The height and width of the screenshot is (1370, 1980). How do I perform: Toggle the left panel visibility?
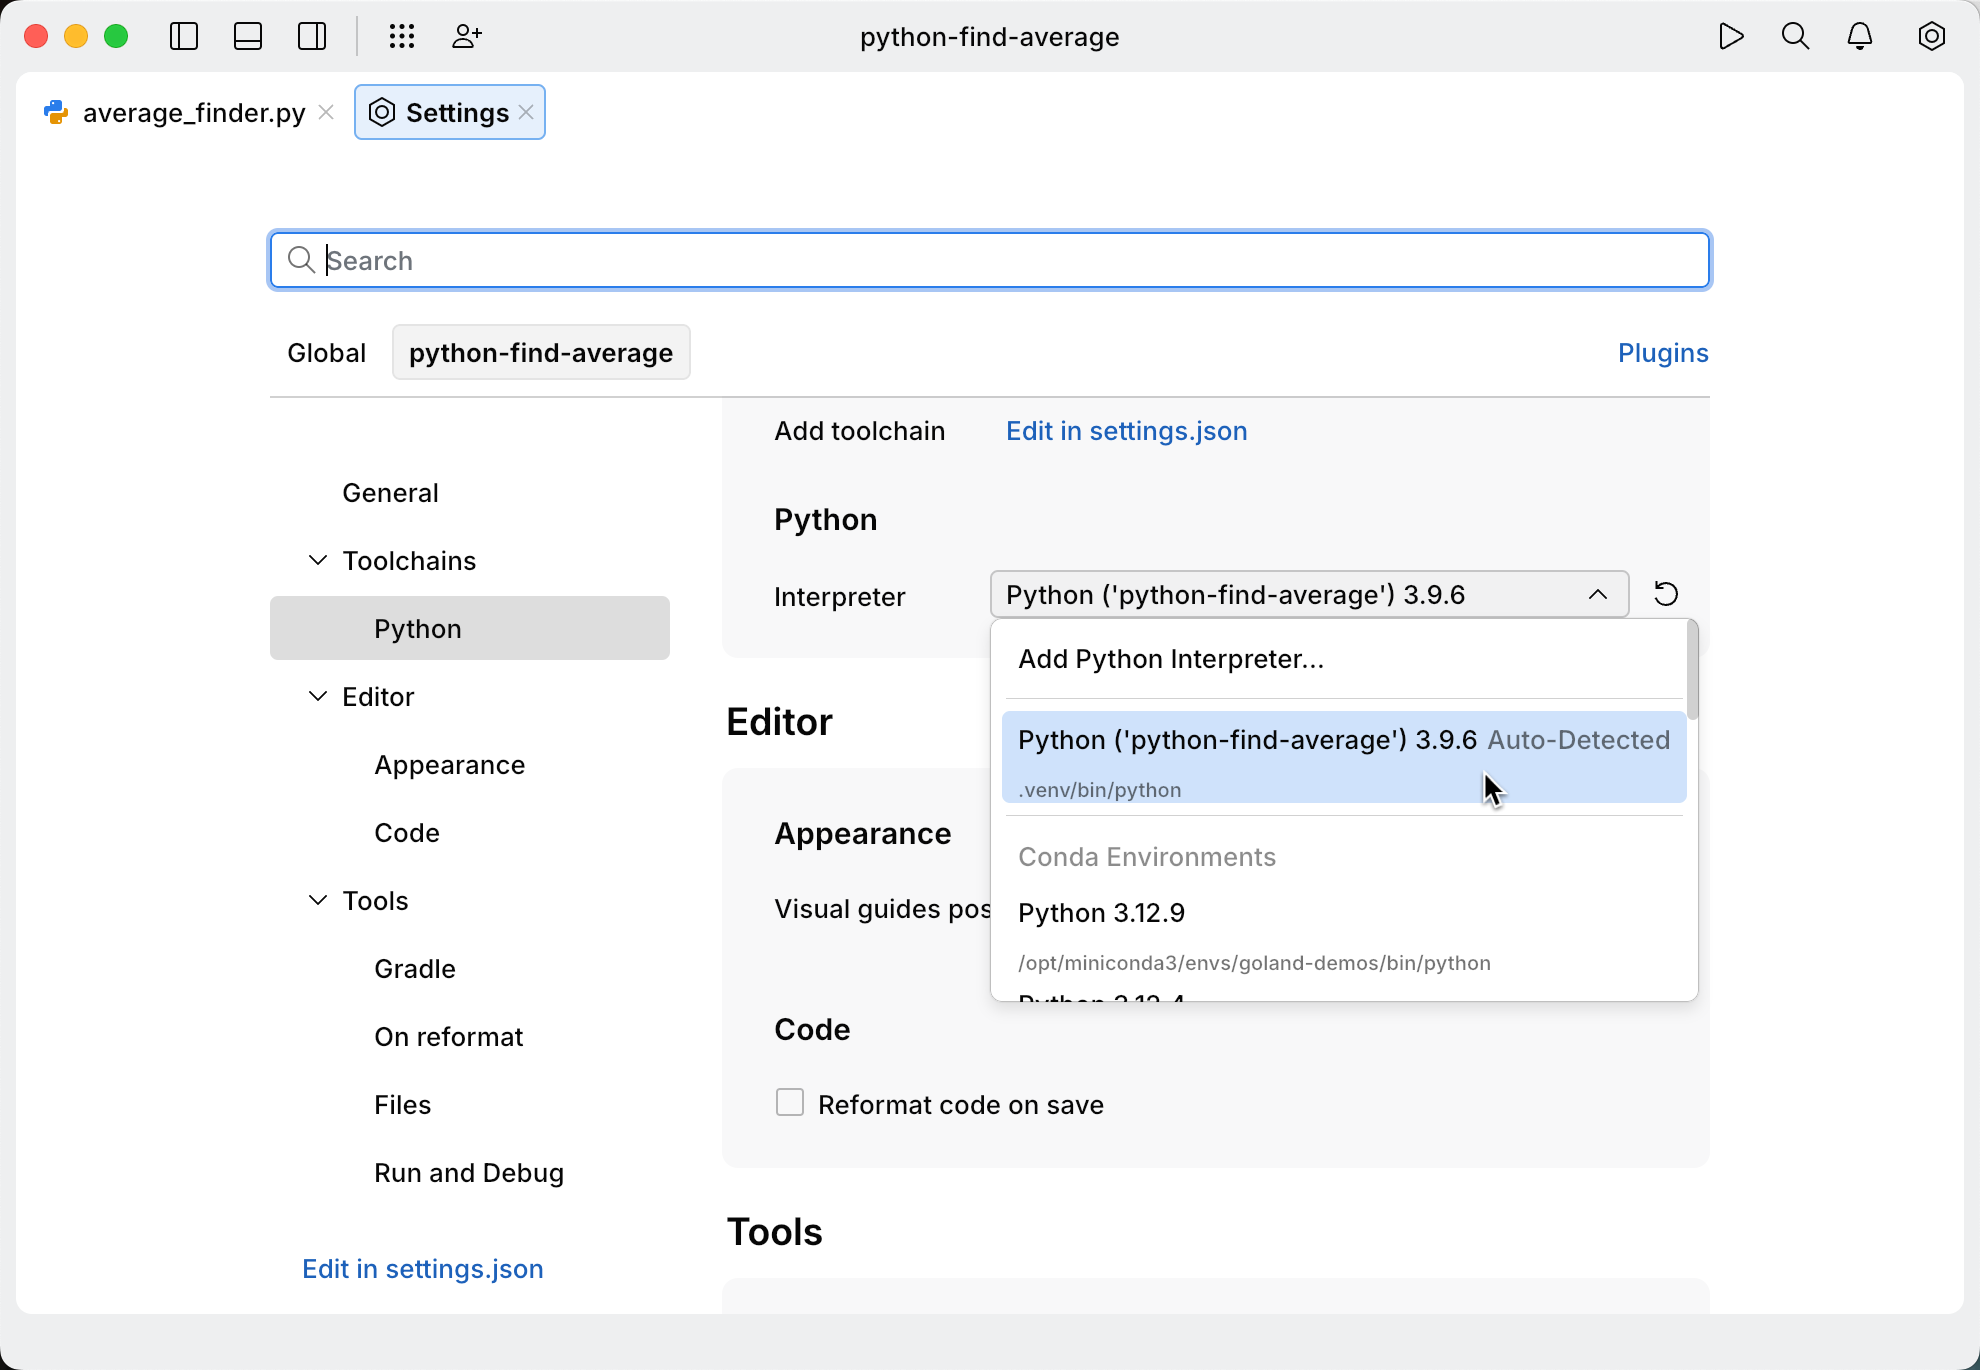pyautogui.click(x=184, y=36)
